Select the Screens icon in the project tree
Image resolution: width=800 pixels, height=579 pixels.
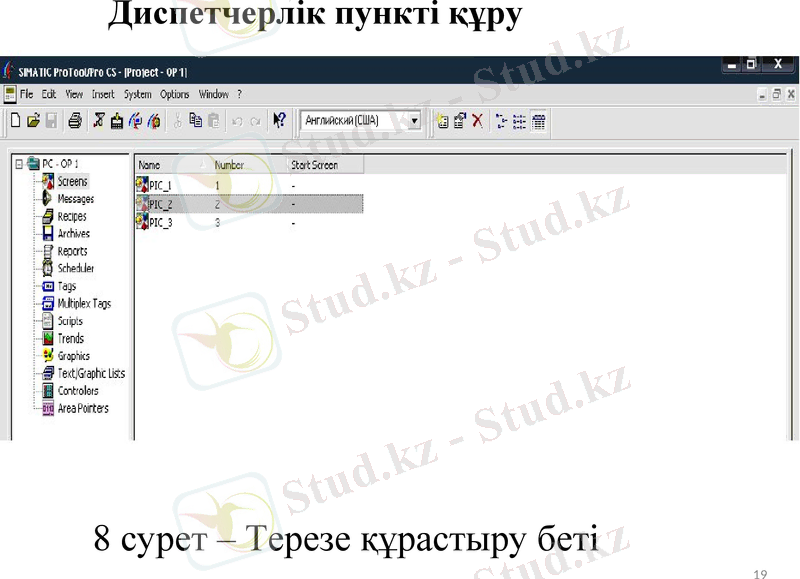48,182
